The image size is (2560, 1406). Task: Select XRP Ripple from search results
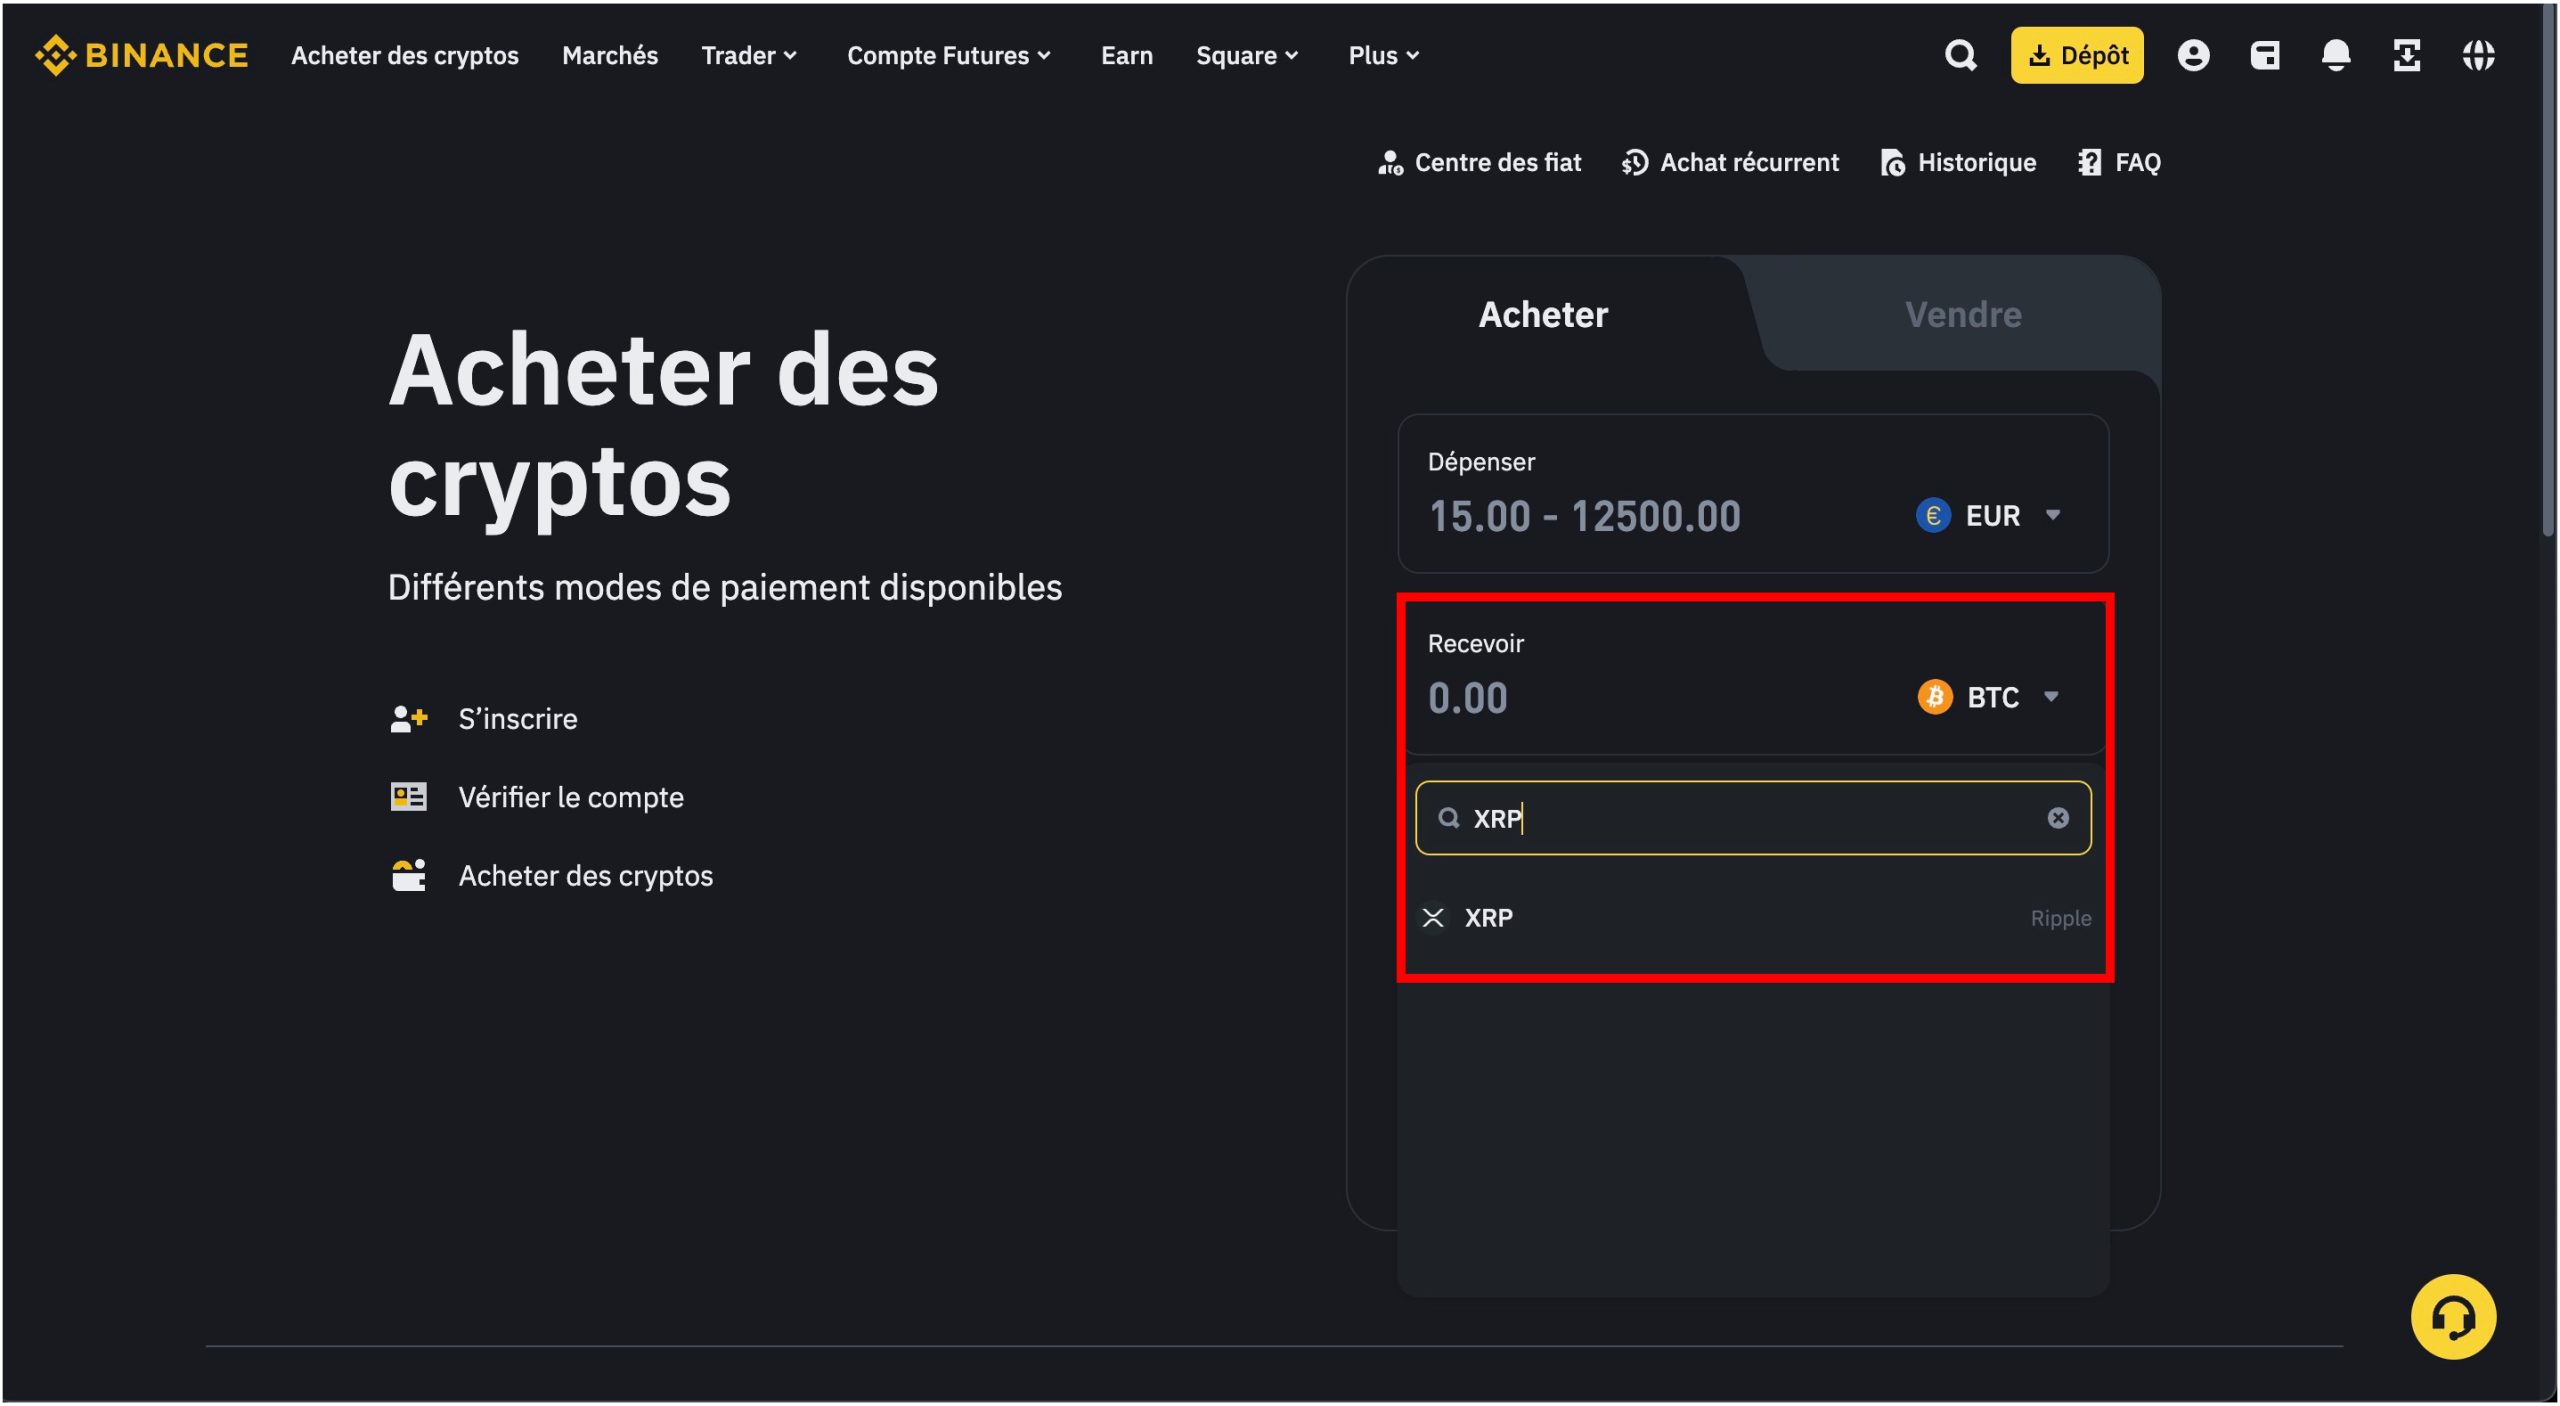click(x=1755, y=917)
